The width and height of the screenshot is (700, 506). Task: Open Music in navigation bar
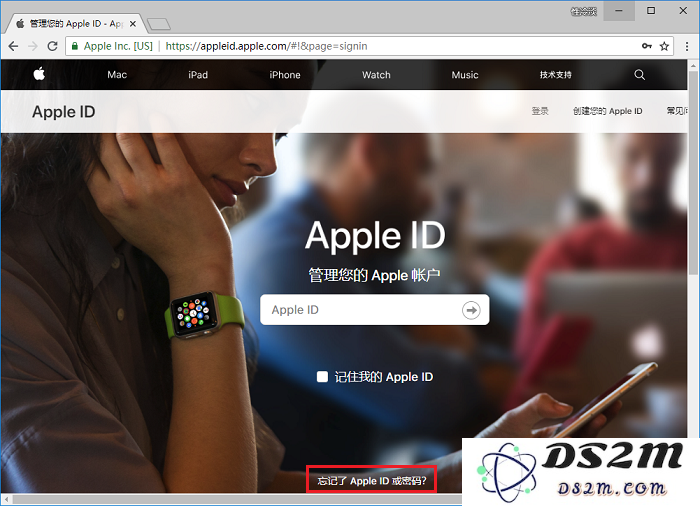click(x=465, y=75)
